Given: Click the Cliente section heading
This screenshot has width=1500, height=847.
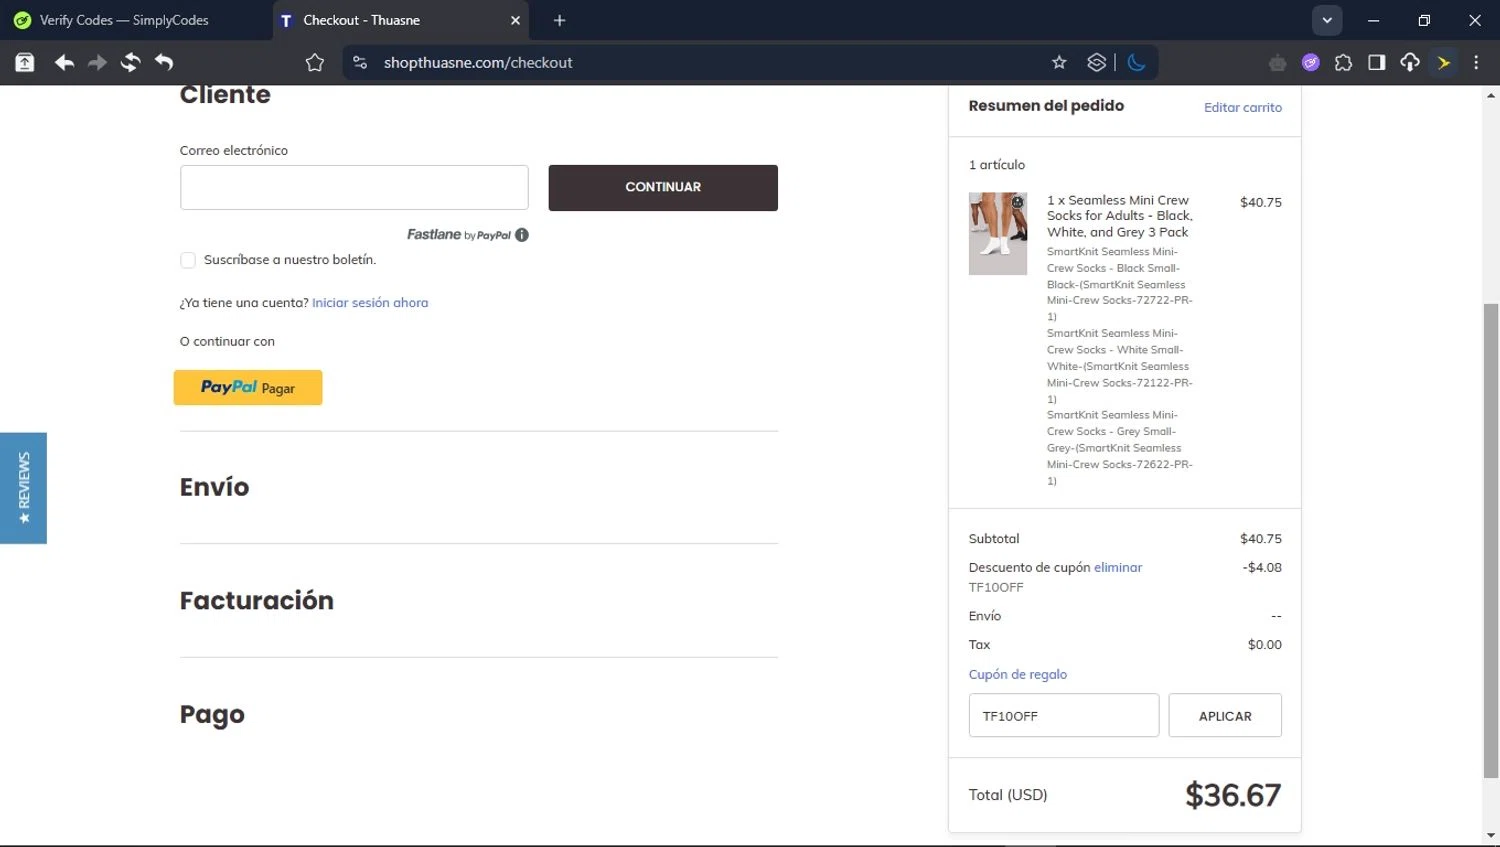Looking at the screenshot, I should click(x=225, y=95).
